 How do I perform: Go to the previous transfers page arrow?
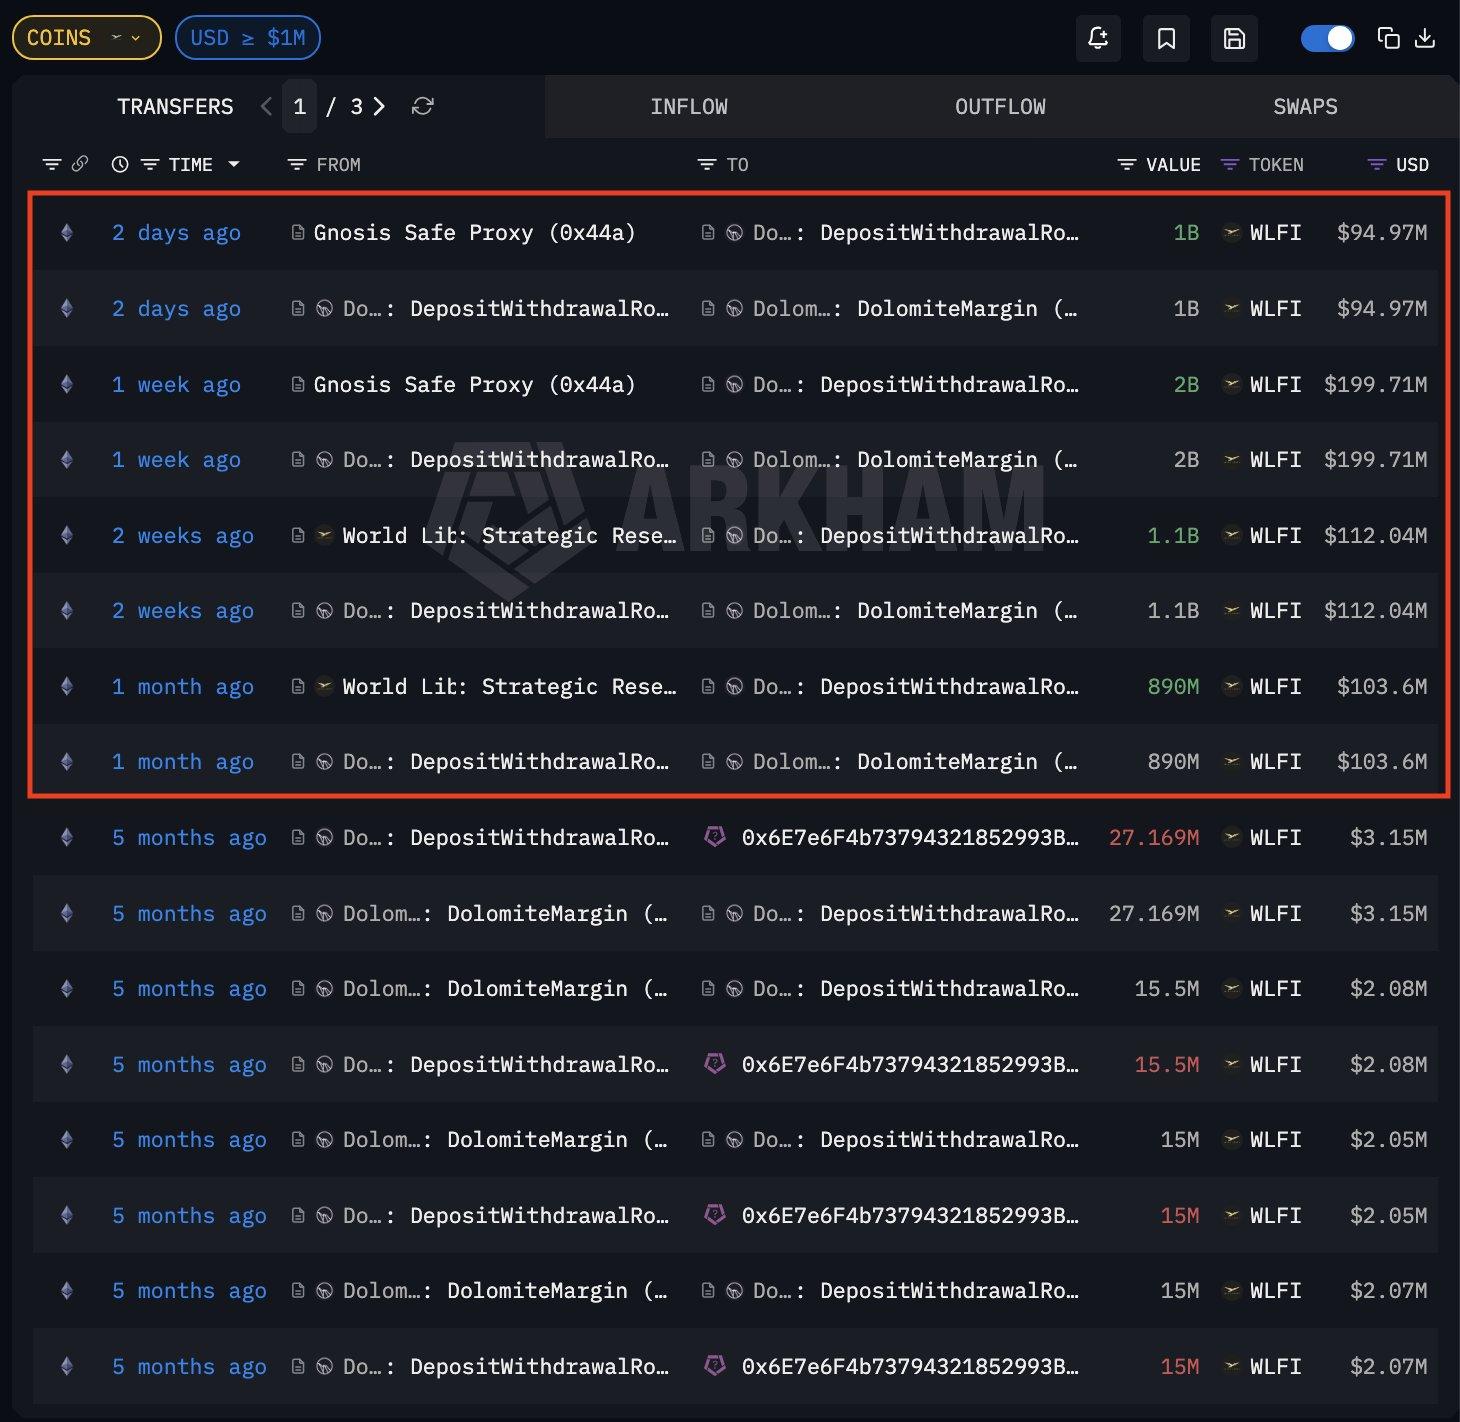point(266,106)
